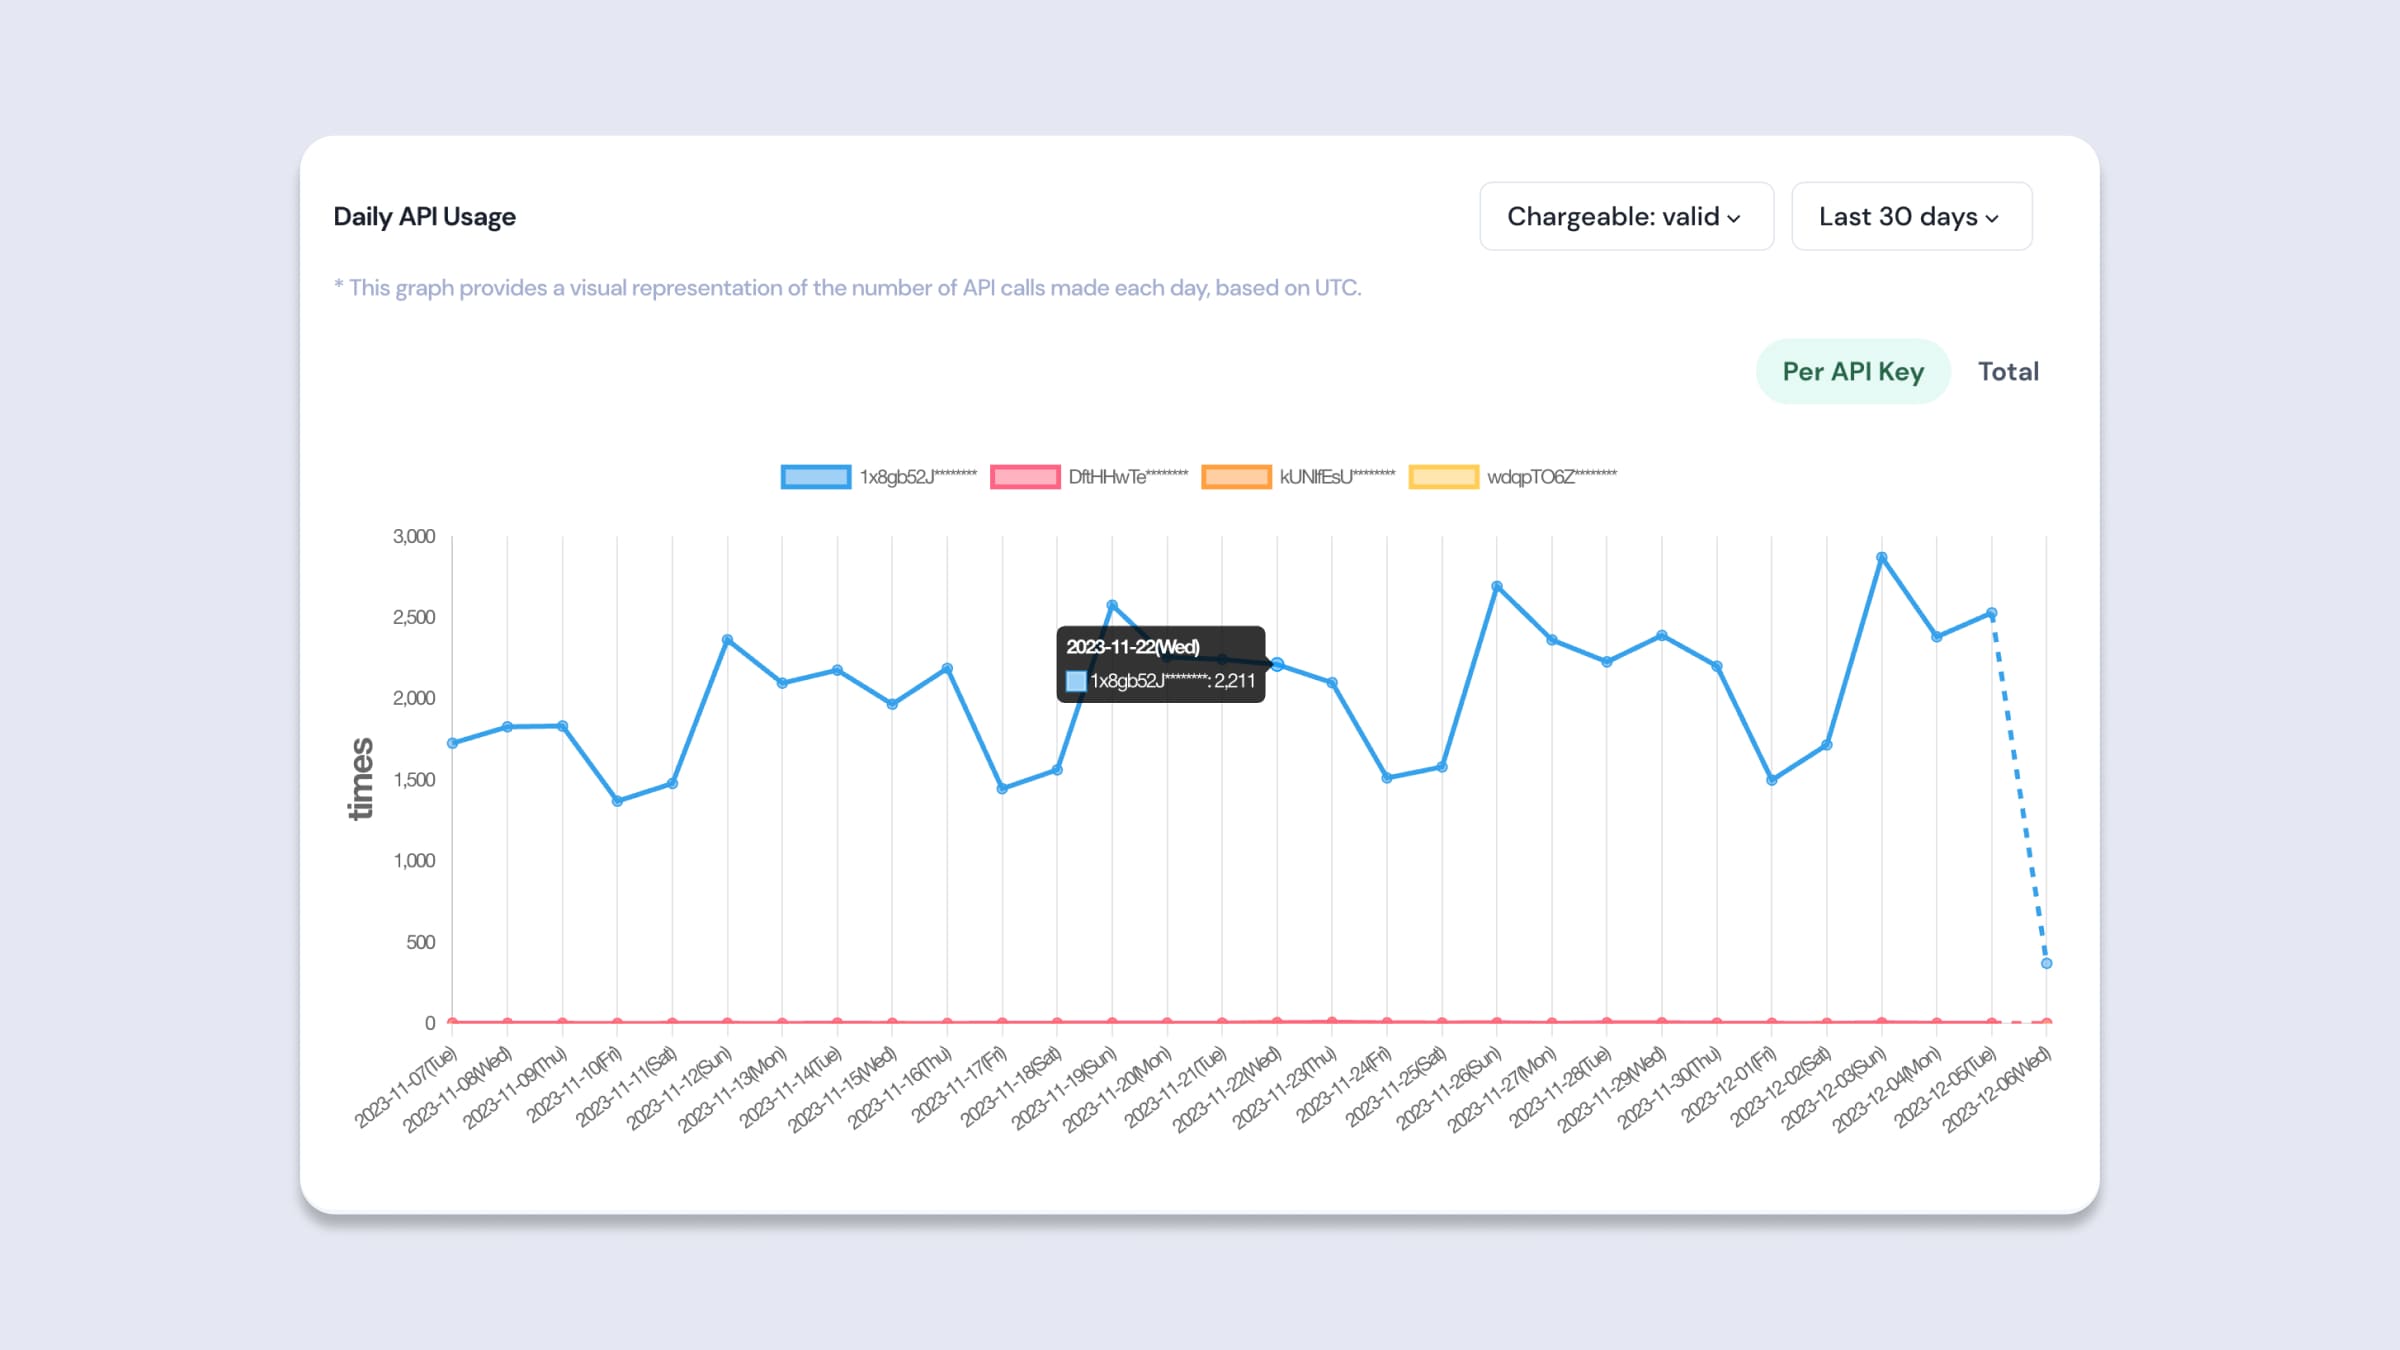Click the blue data point on 2023-11-19(Sun)

coord(1112,605)
